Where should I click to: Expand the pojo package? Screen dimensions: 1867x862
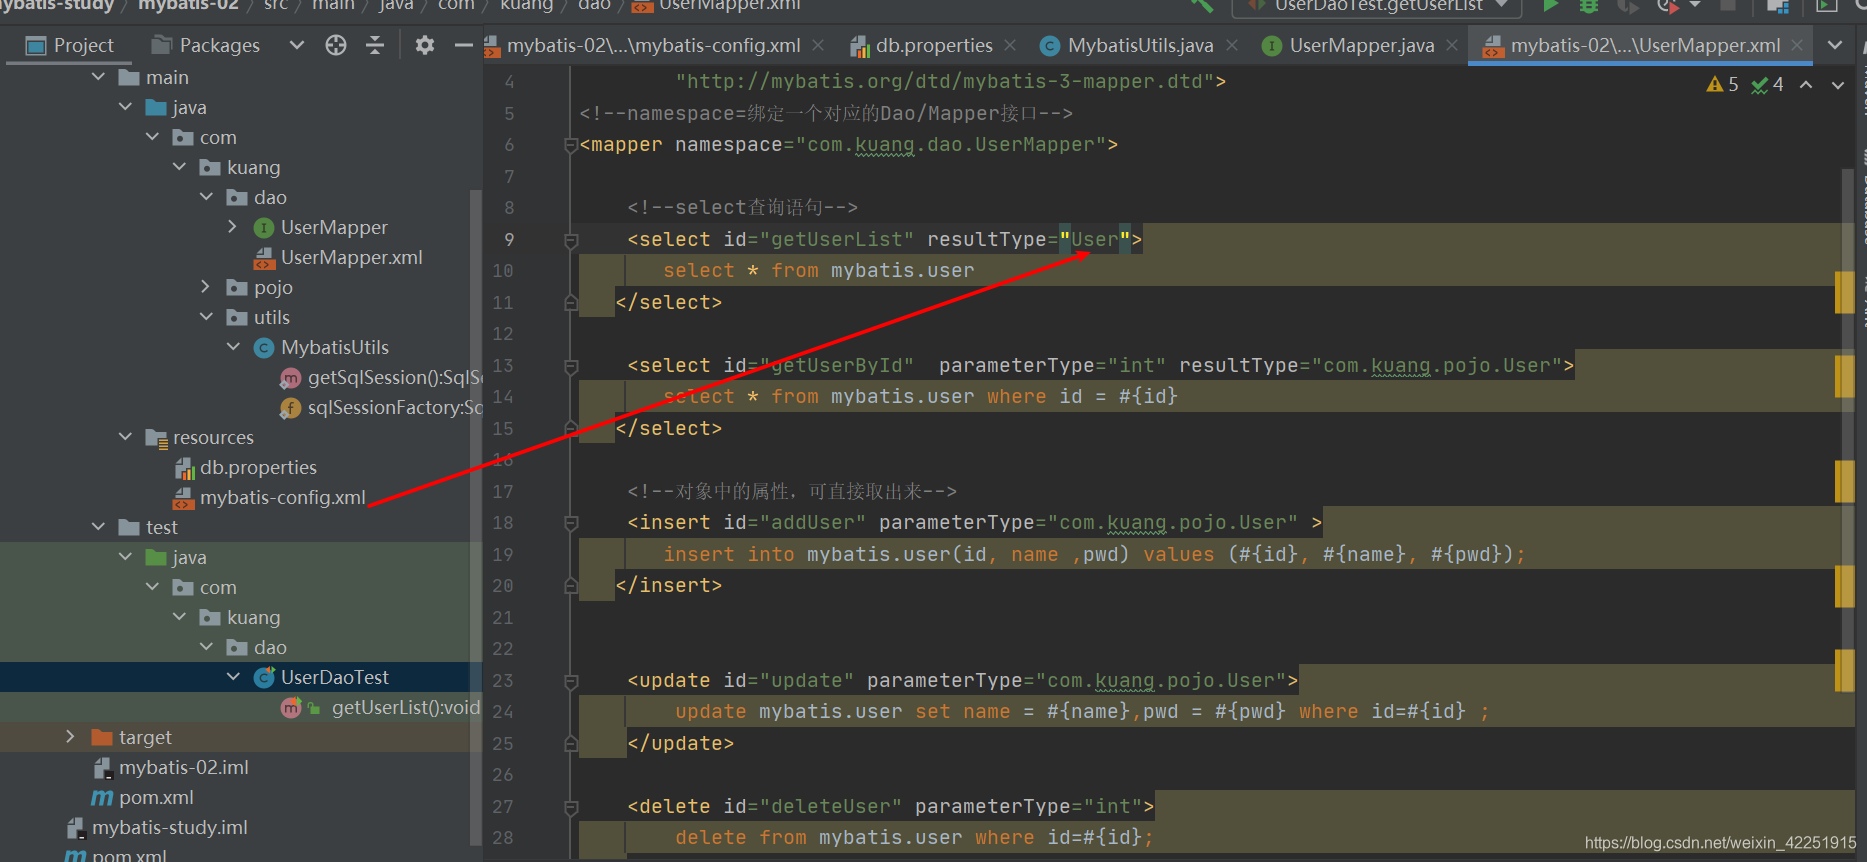point(206,287)
